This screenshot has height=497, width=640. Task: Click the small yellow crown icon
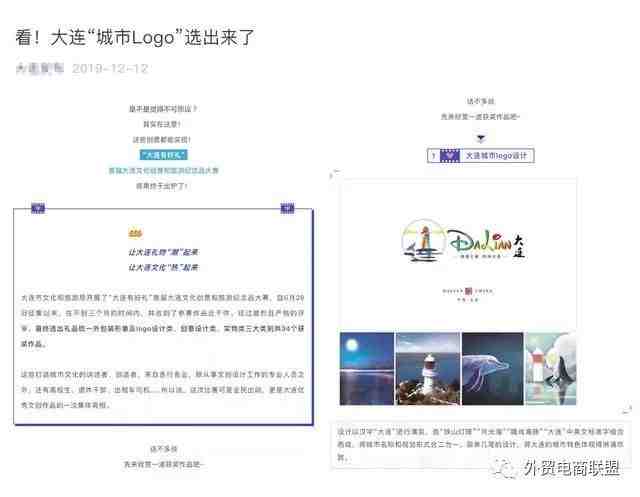135,233
